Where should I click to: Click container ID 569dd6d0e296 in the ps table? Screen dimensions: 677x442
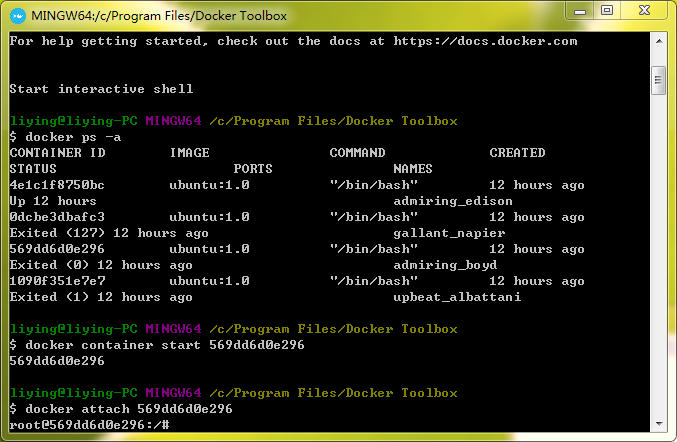click(x=57, y=249)
